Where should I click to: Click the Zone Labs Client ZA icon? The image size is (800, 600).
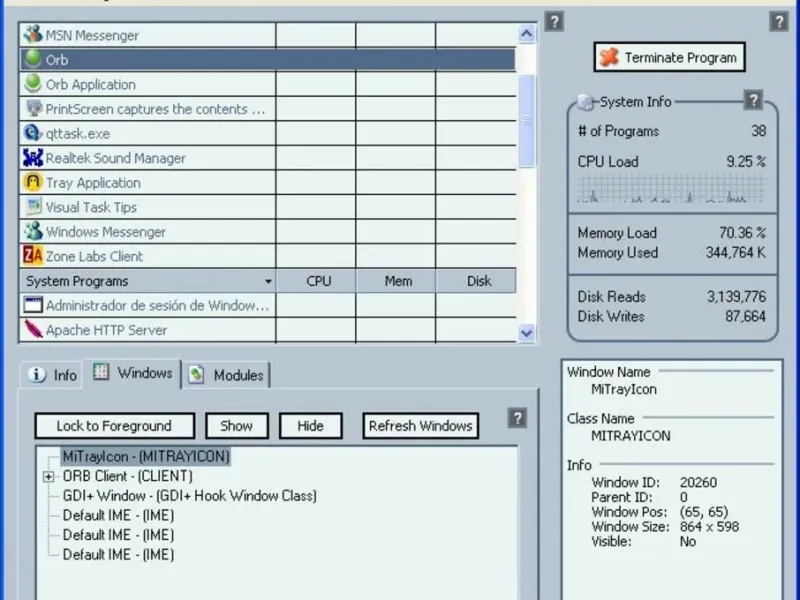coord(33,255)
